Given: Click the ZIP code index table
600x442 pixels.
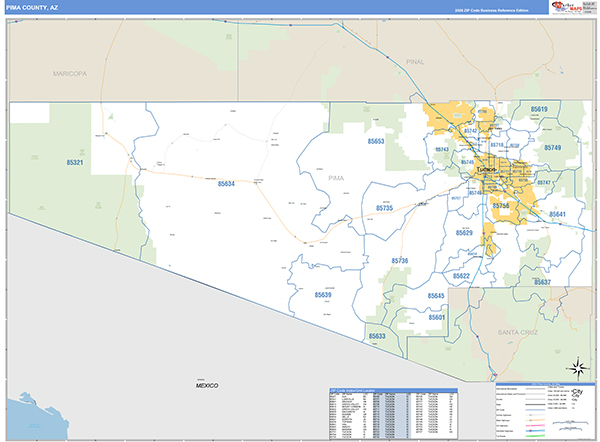Looking at the screenshot, I should [393, 414].
